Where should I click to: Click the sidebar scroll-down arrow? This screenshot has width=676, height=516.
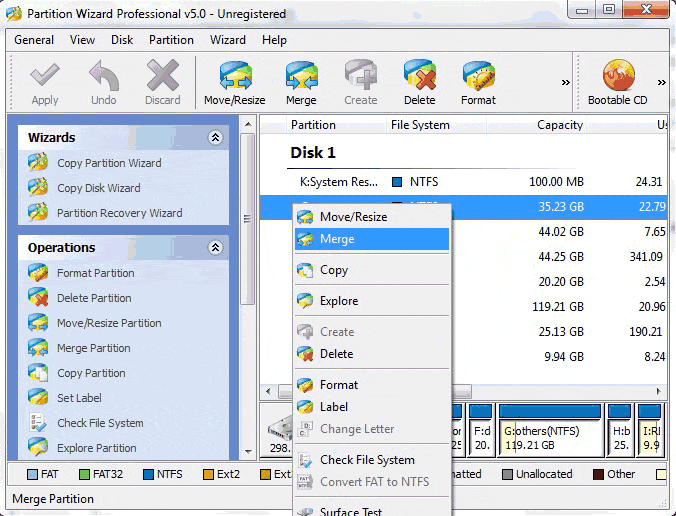pos(248,451)
